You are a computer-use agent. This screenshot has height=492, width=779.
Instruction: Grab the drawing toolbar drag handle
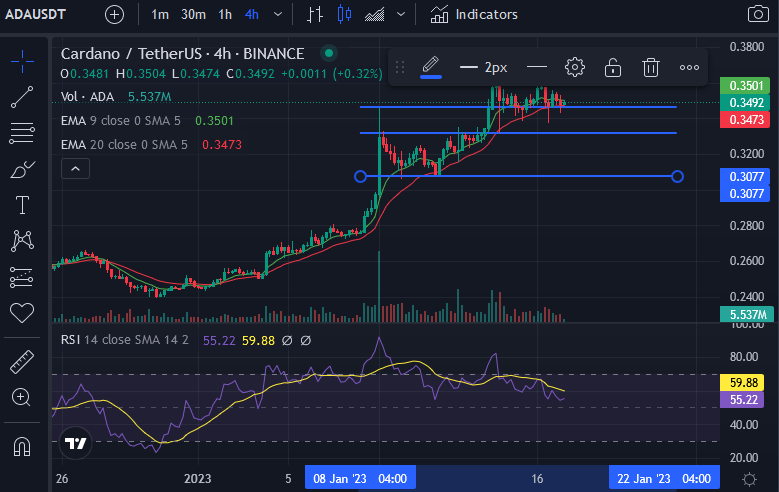(400, 67)
